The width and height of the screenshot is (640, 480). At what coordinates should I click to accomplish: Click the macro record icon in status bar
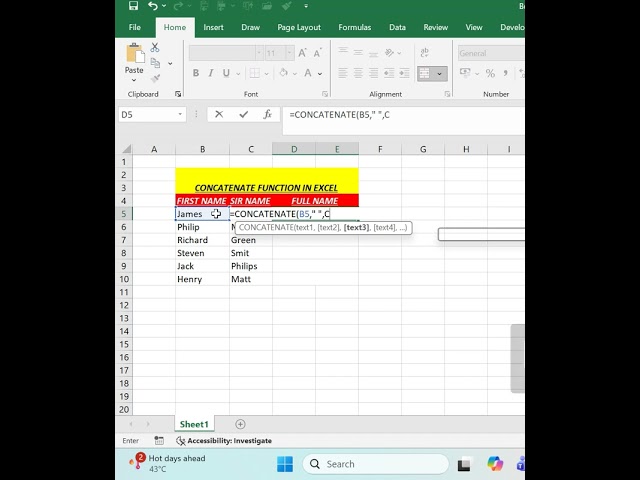point(159,440)
